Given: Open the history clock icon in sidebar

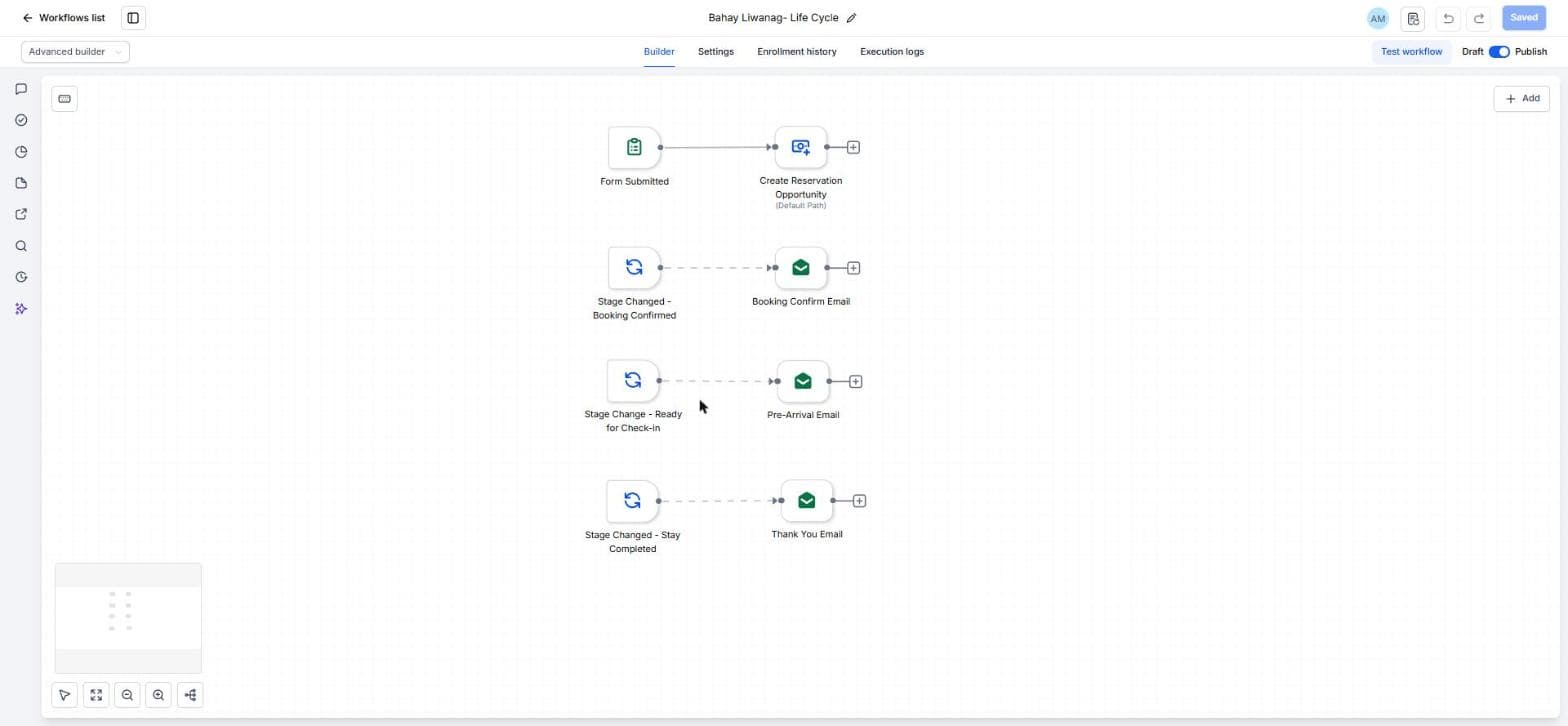Looking at the screenshot, I should (21, 277).
